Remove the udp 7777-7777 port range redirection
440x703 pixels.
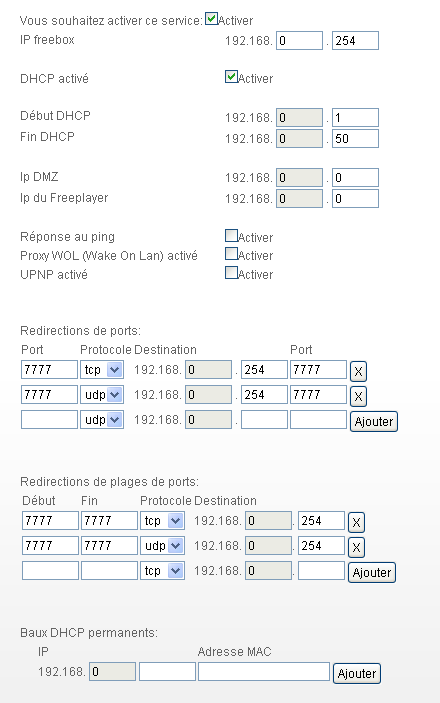click(356, 547)
